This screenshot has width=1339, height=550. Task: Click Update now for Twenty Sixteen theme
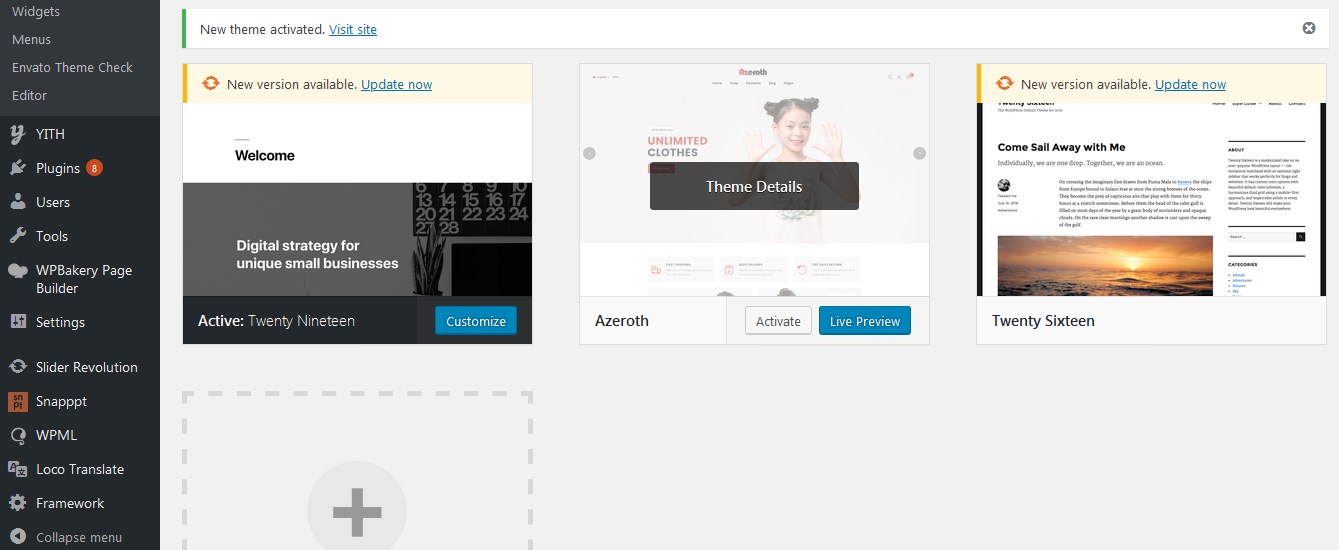coord(1190,84)
